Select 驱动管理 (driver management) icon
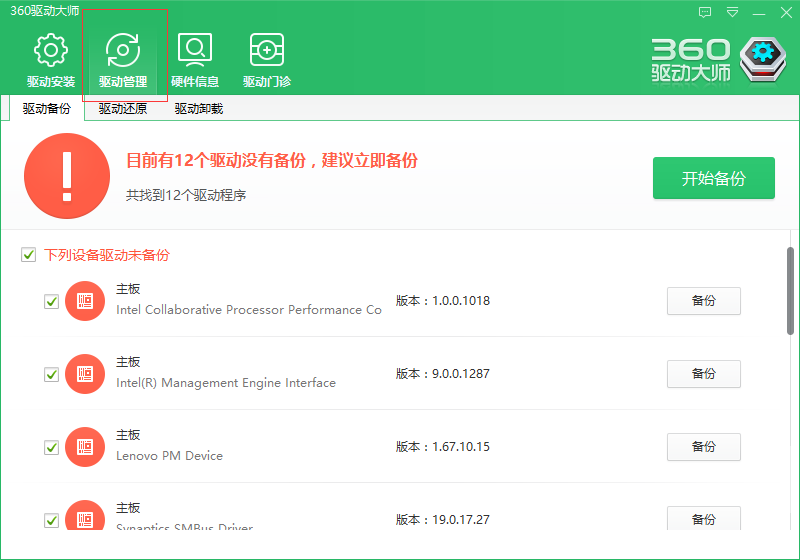Screen dimensions: 800x560 [x=123, y=51]
